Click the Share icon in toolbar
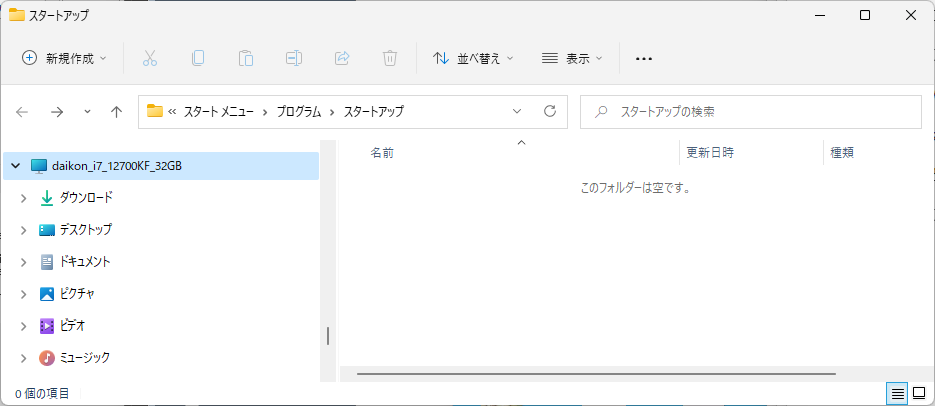This screenshot has height=406, width=935. pos(342,58)
